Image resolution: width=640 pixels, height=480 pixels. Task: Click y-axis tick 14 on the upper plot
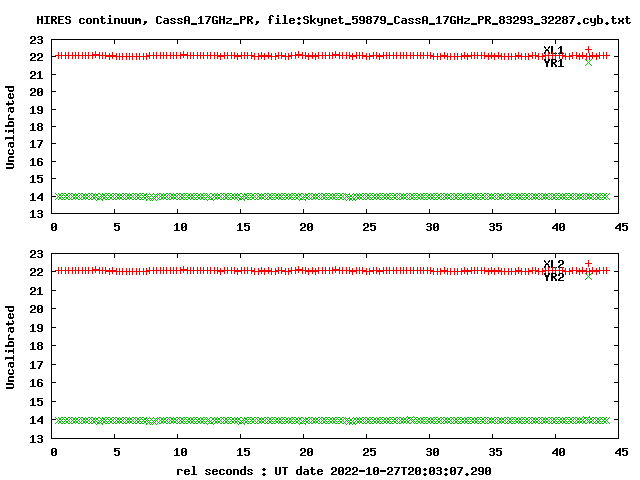[x=36, y=197]
